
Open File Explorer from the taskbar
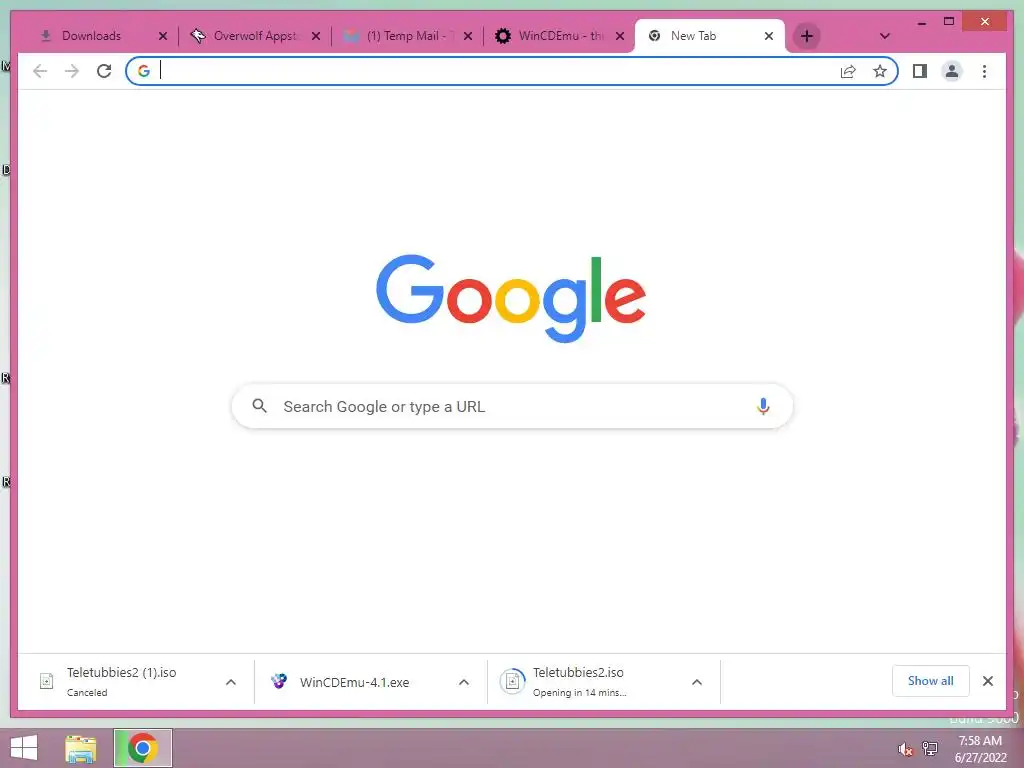click(x=81, y=748)
